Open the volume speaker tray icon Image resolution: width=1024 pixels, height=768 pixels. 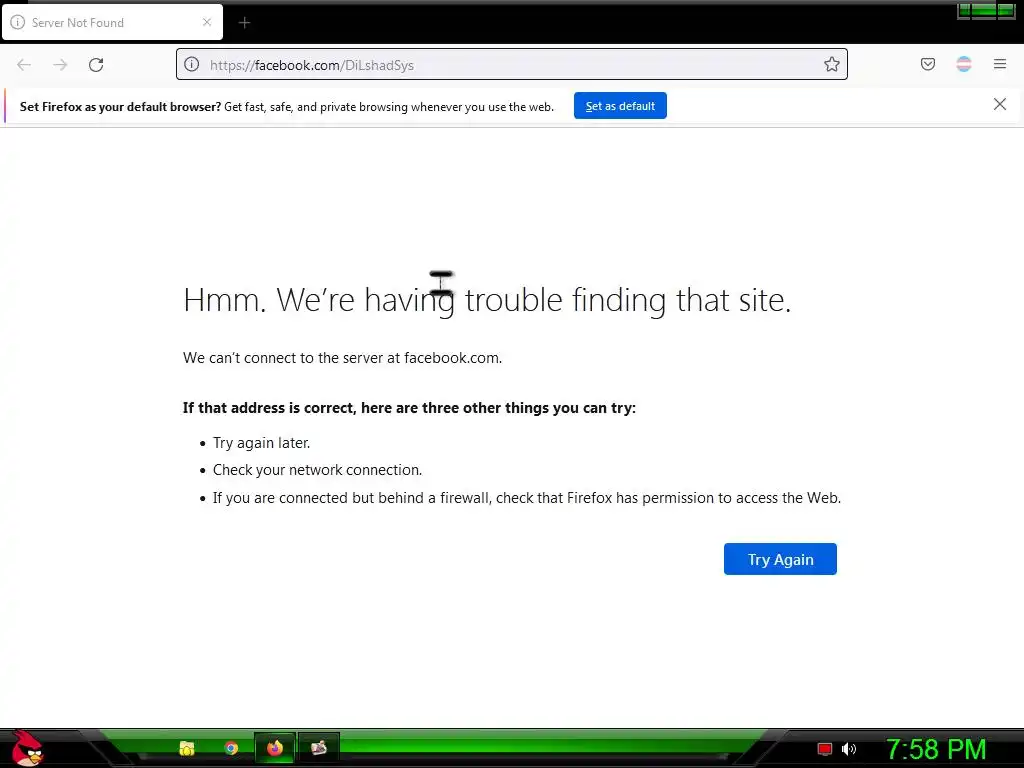click(849, 749)
